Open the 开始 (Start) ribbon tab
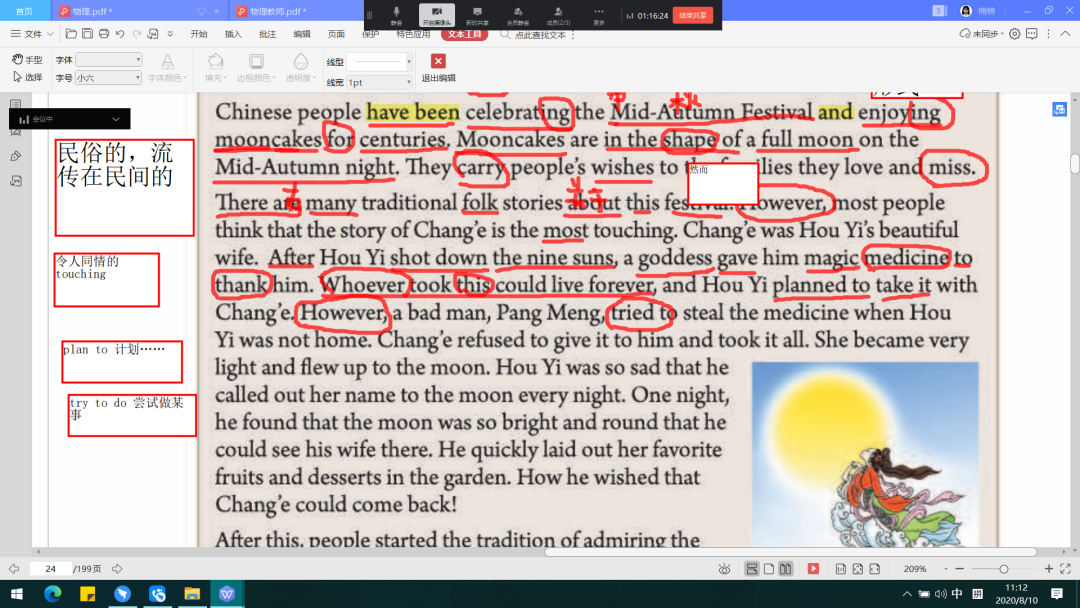The width and height of the screenshot is (1080, 608). click(x=199, y=34)
